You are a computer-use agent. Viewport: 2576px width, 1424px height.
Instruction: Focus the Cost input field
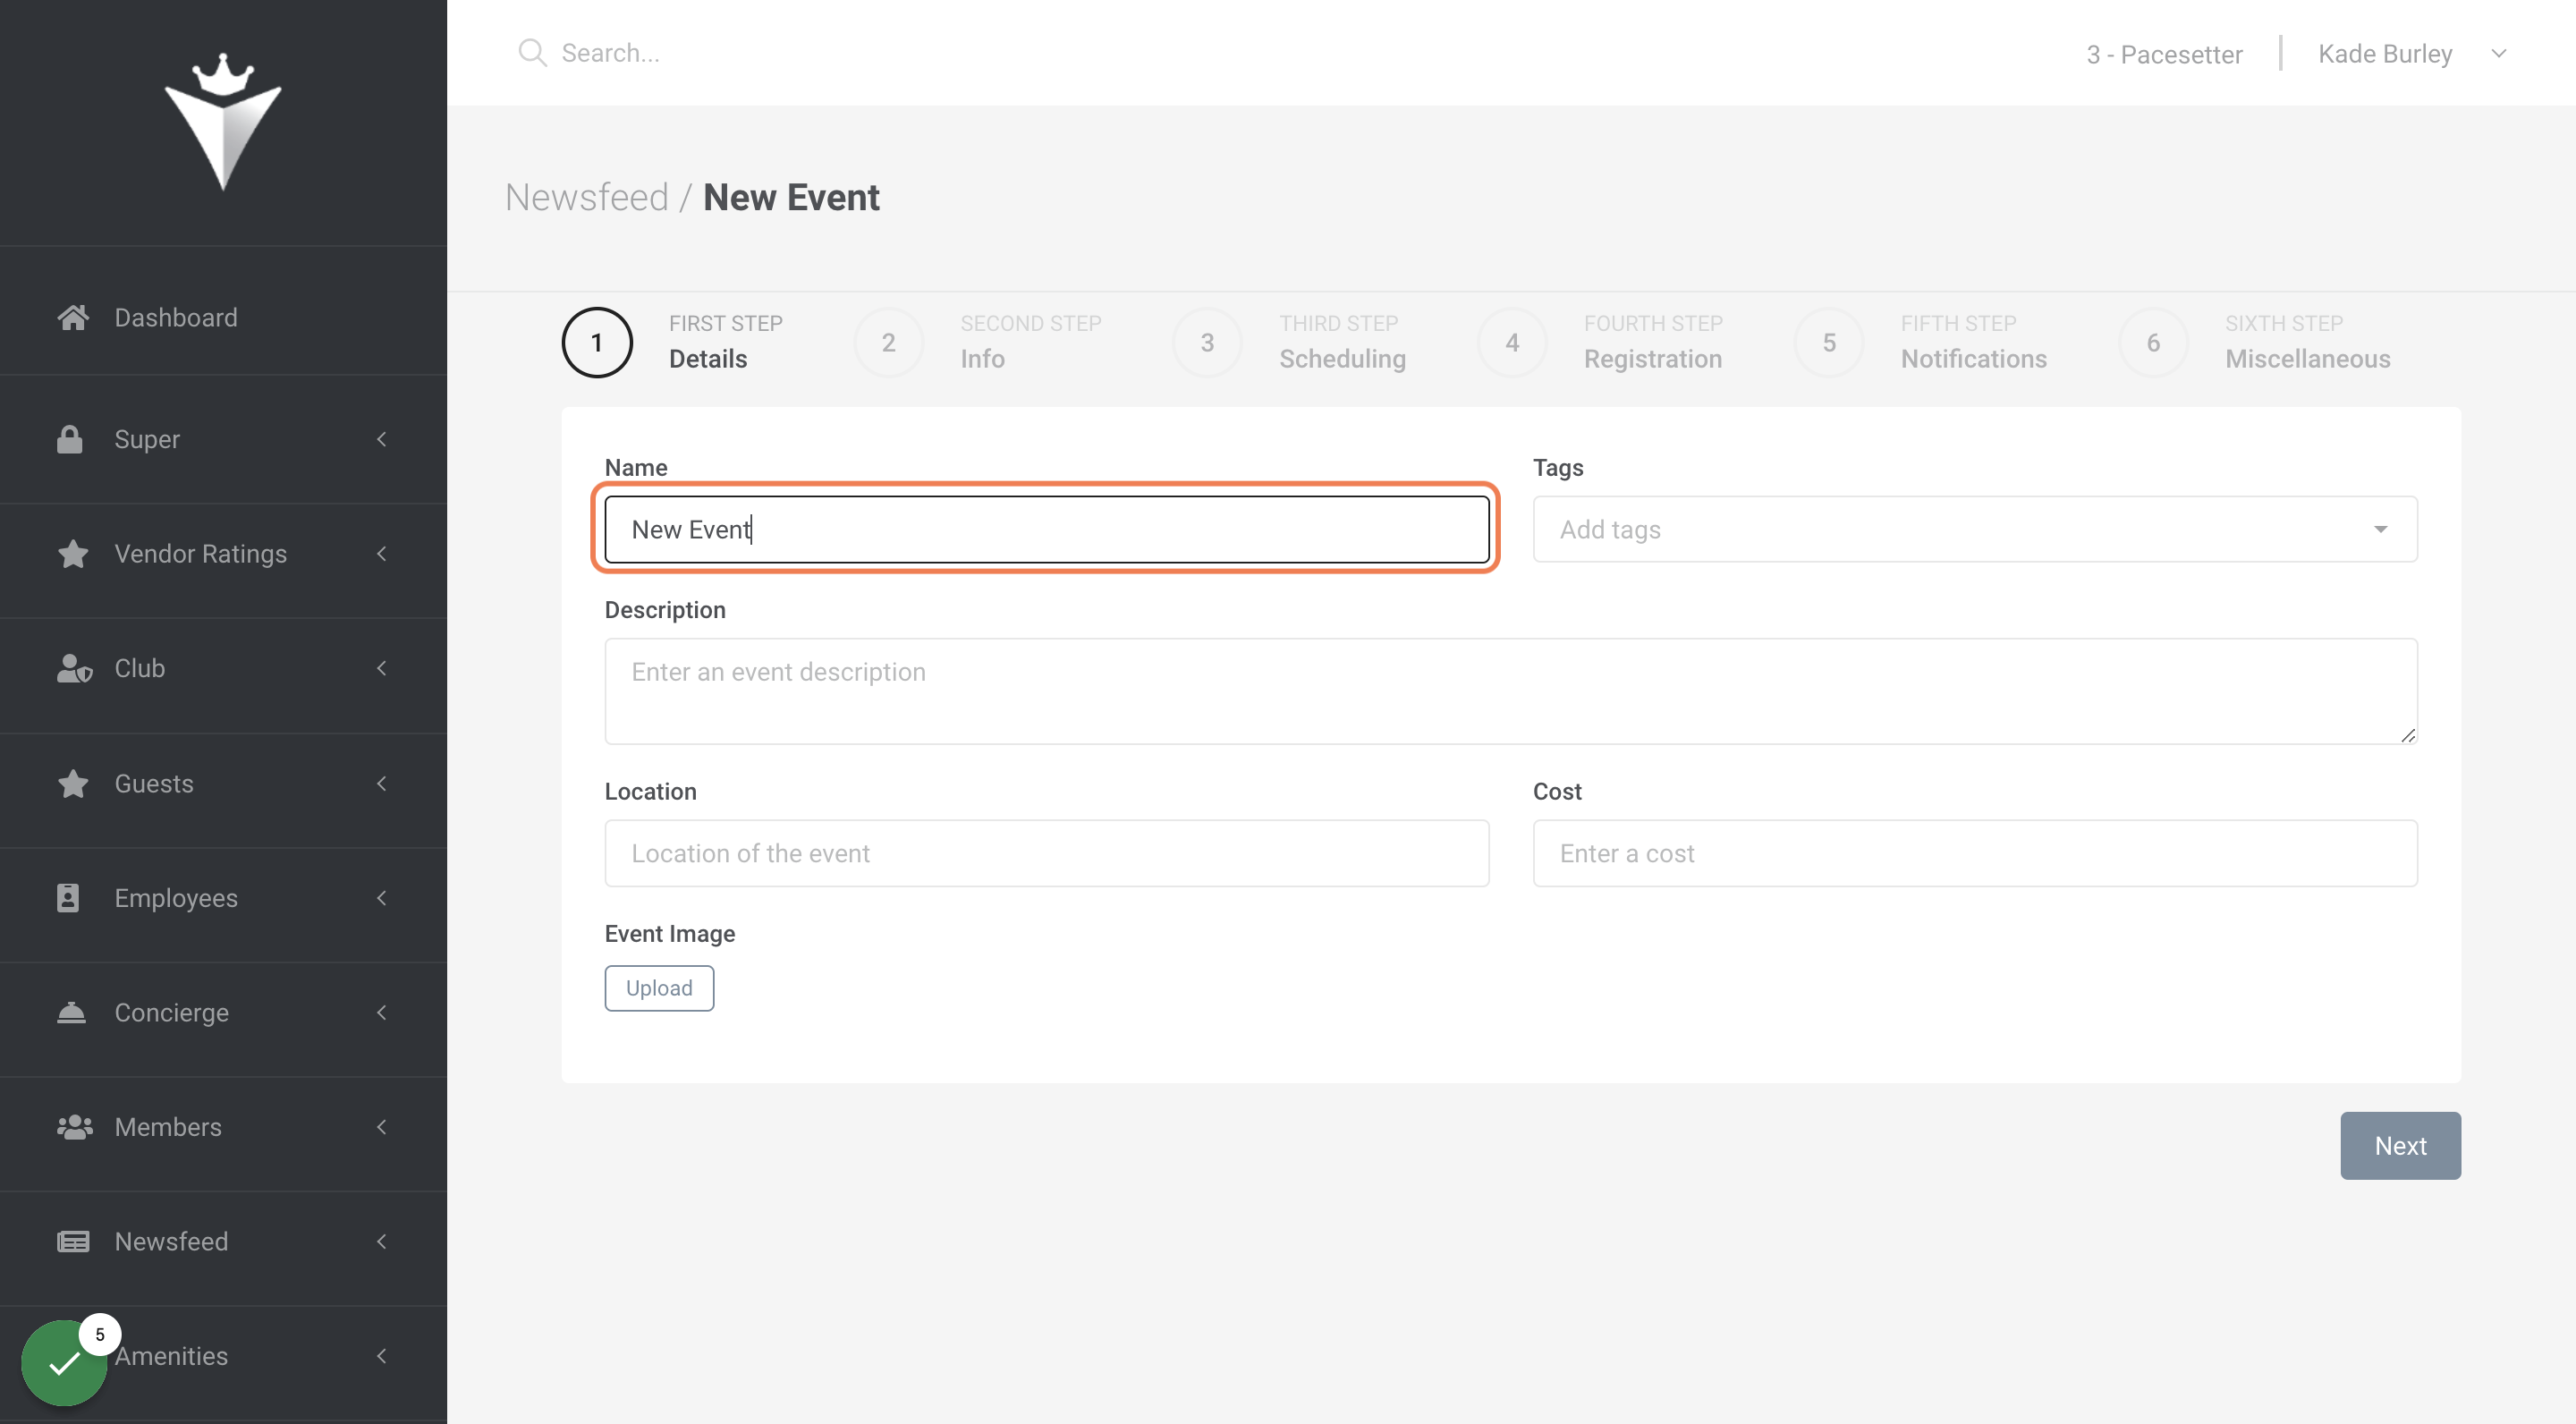pyautogui.click(x=1975, y=853)
